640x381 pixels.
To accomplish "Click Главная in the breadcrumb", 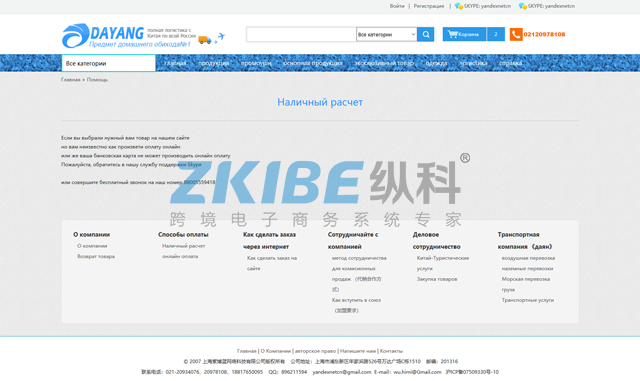I will [x=71, y=80].
